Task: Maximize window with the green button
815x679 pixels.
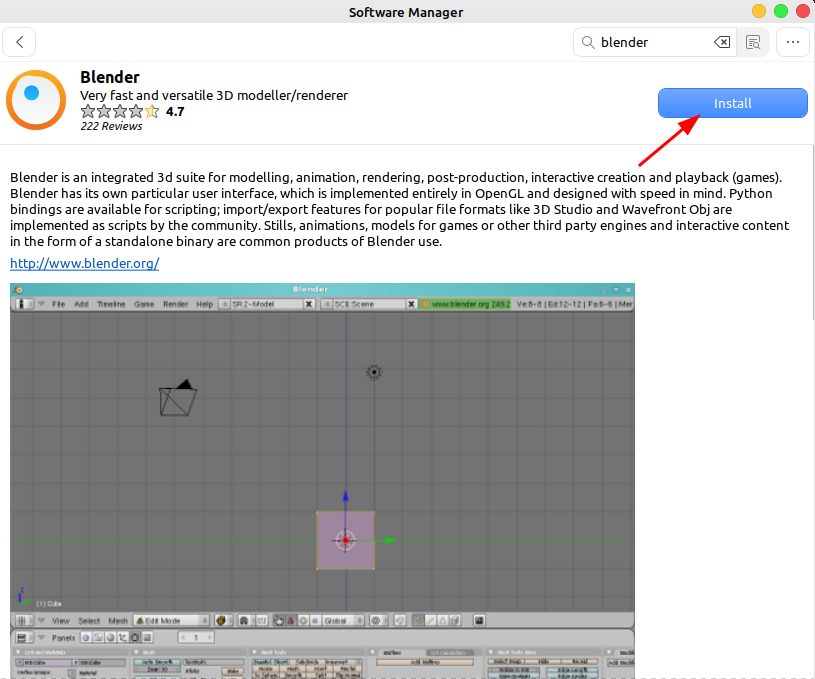Action: tap(781, 11)
